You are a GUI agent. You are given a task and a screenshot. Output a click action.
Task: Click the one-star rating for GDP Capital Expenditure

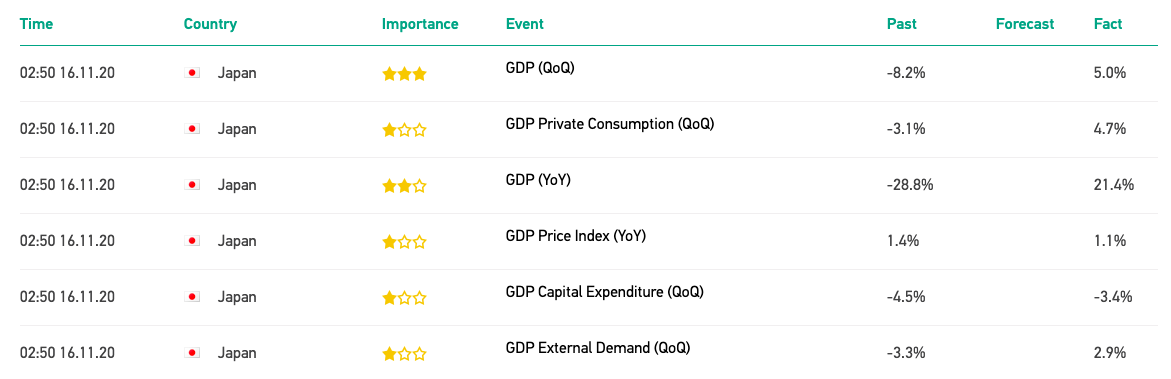(404, 298)
